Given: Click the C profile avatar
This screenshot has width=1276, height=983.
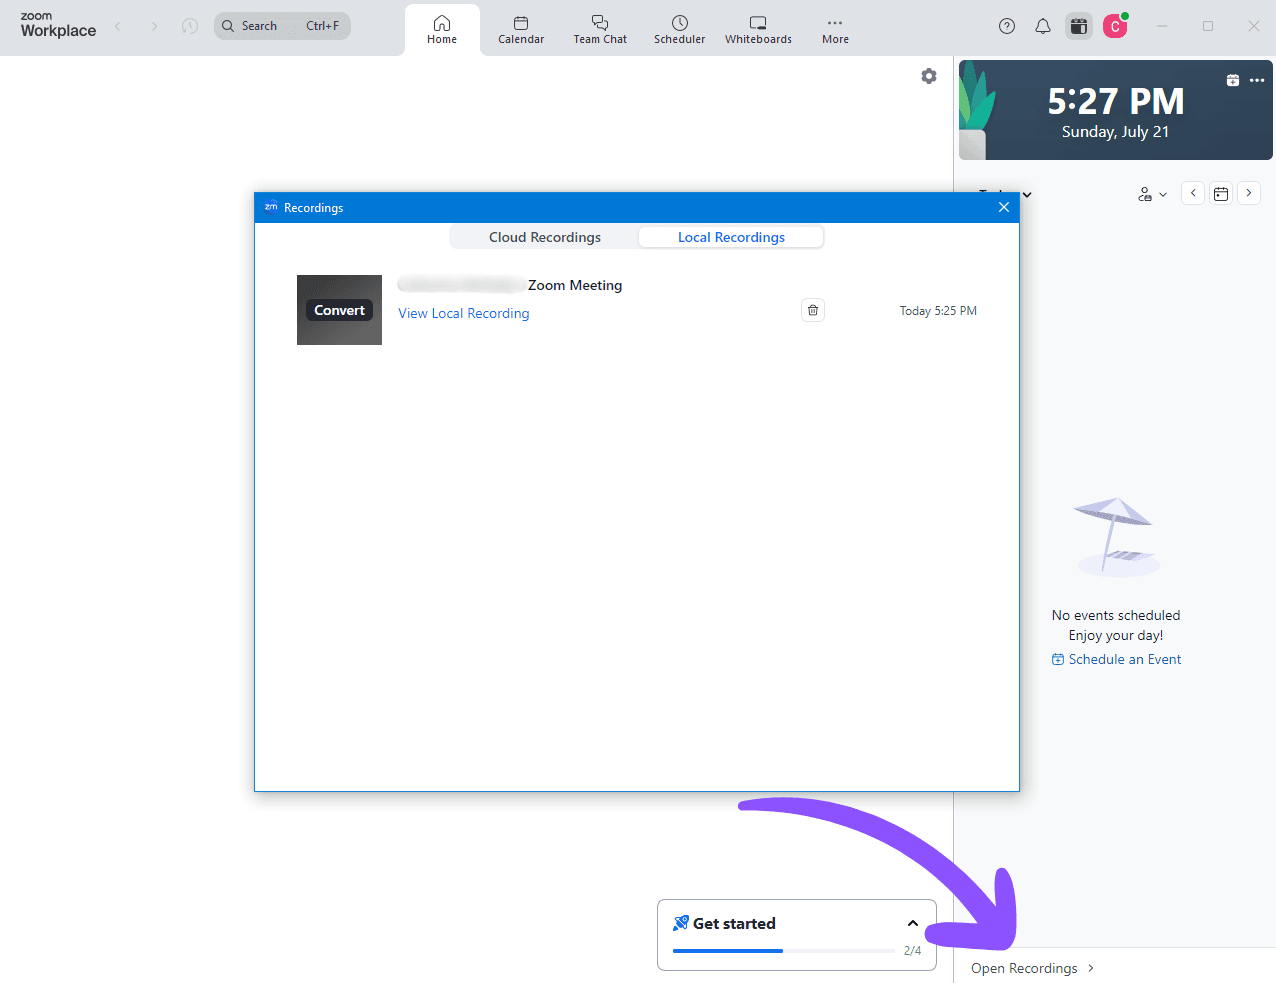Looking at the screenshot, I should (1115, 26).
